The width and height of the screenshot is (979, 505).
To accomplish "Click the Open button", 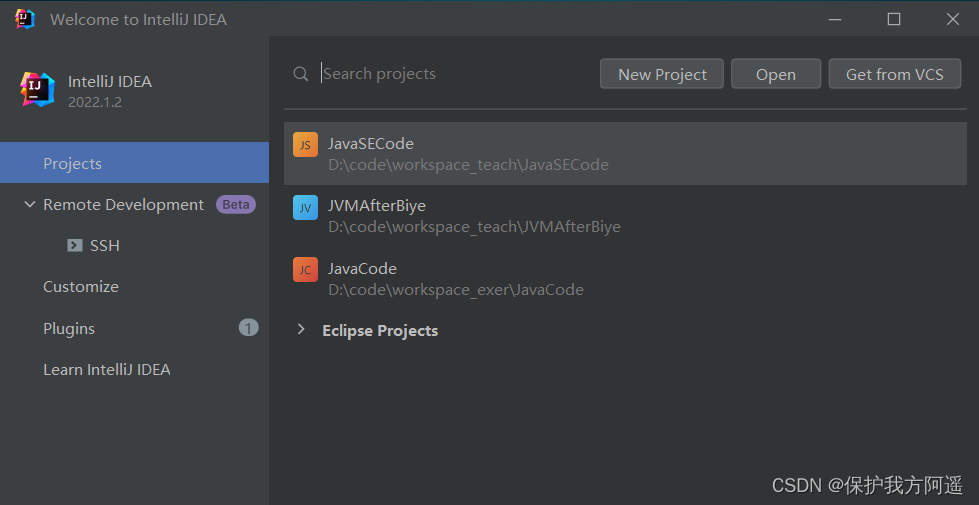I will 776,74.
